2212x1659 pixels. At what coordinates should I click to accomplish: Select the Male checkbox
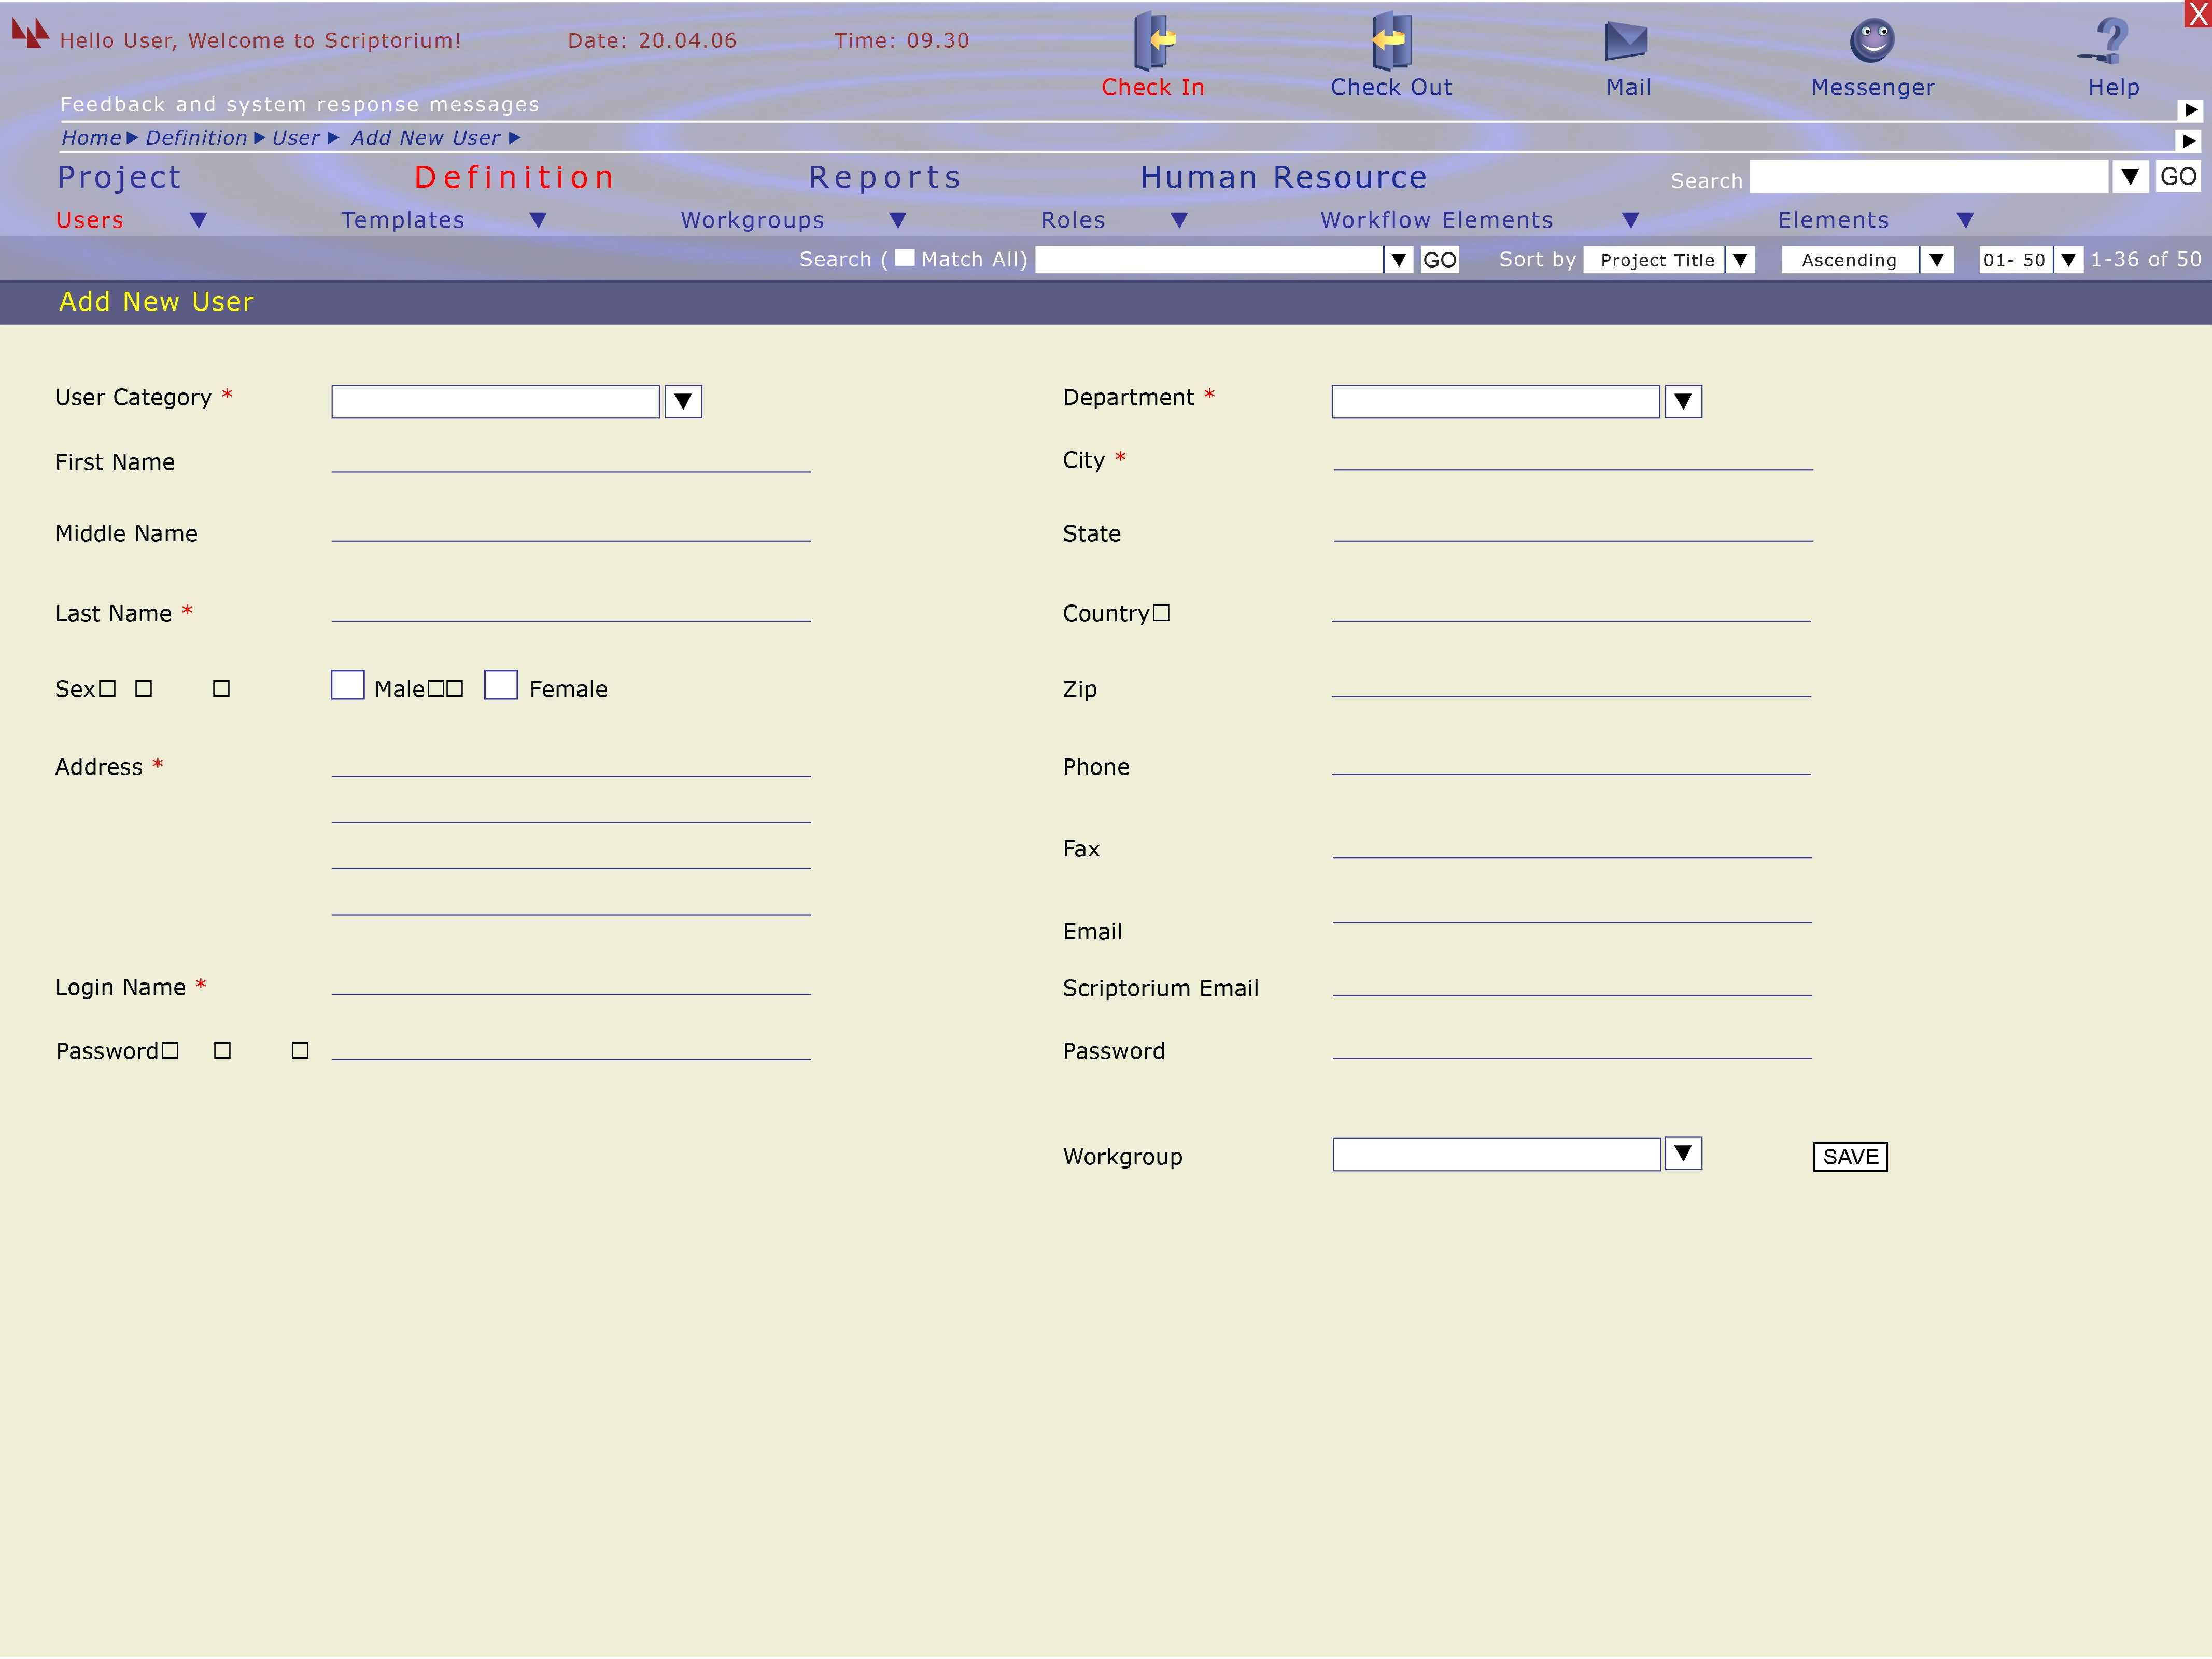coord(348,685)
